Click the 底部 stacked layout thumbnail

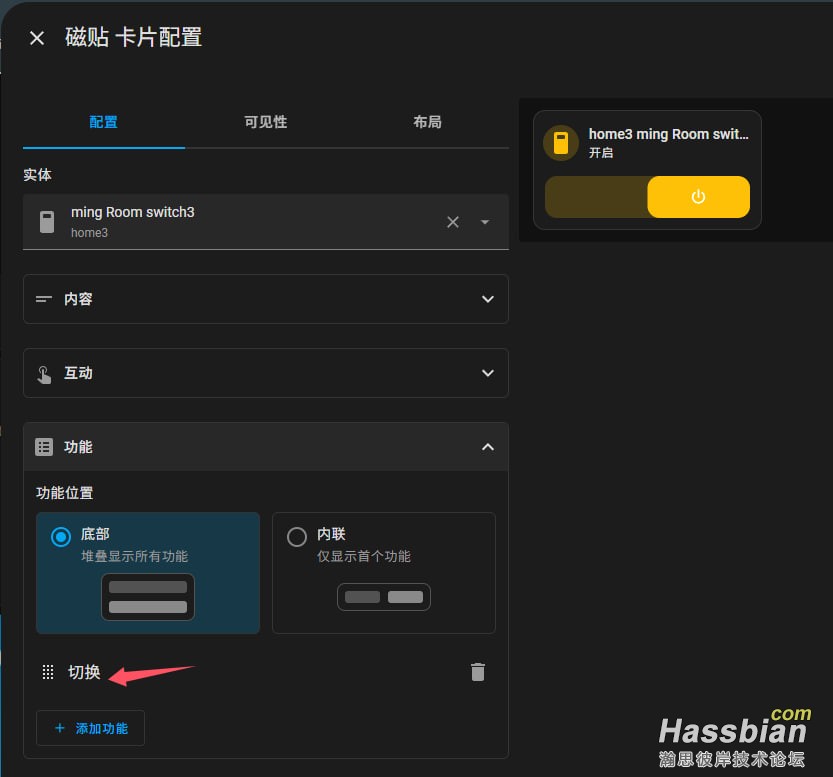pos(148,596)
